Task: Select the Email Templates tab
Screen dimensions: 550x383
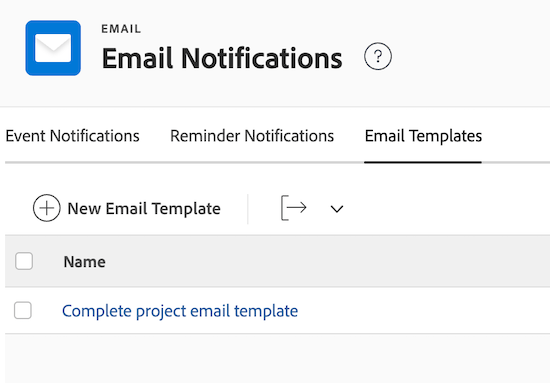Action: point(423,136)
